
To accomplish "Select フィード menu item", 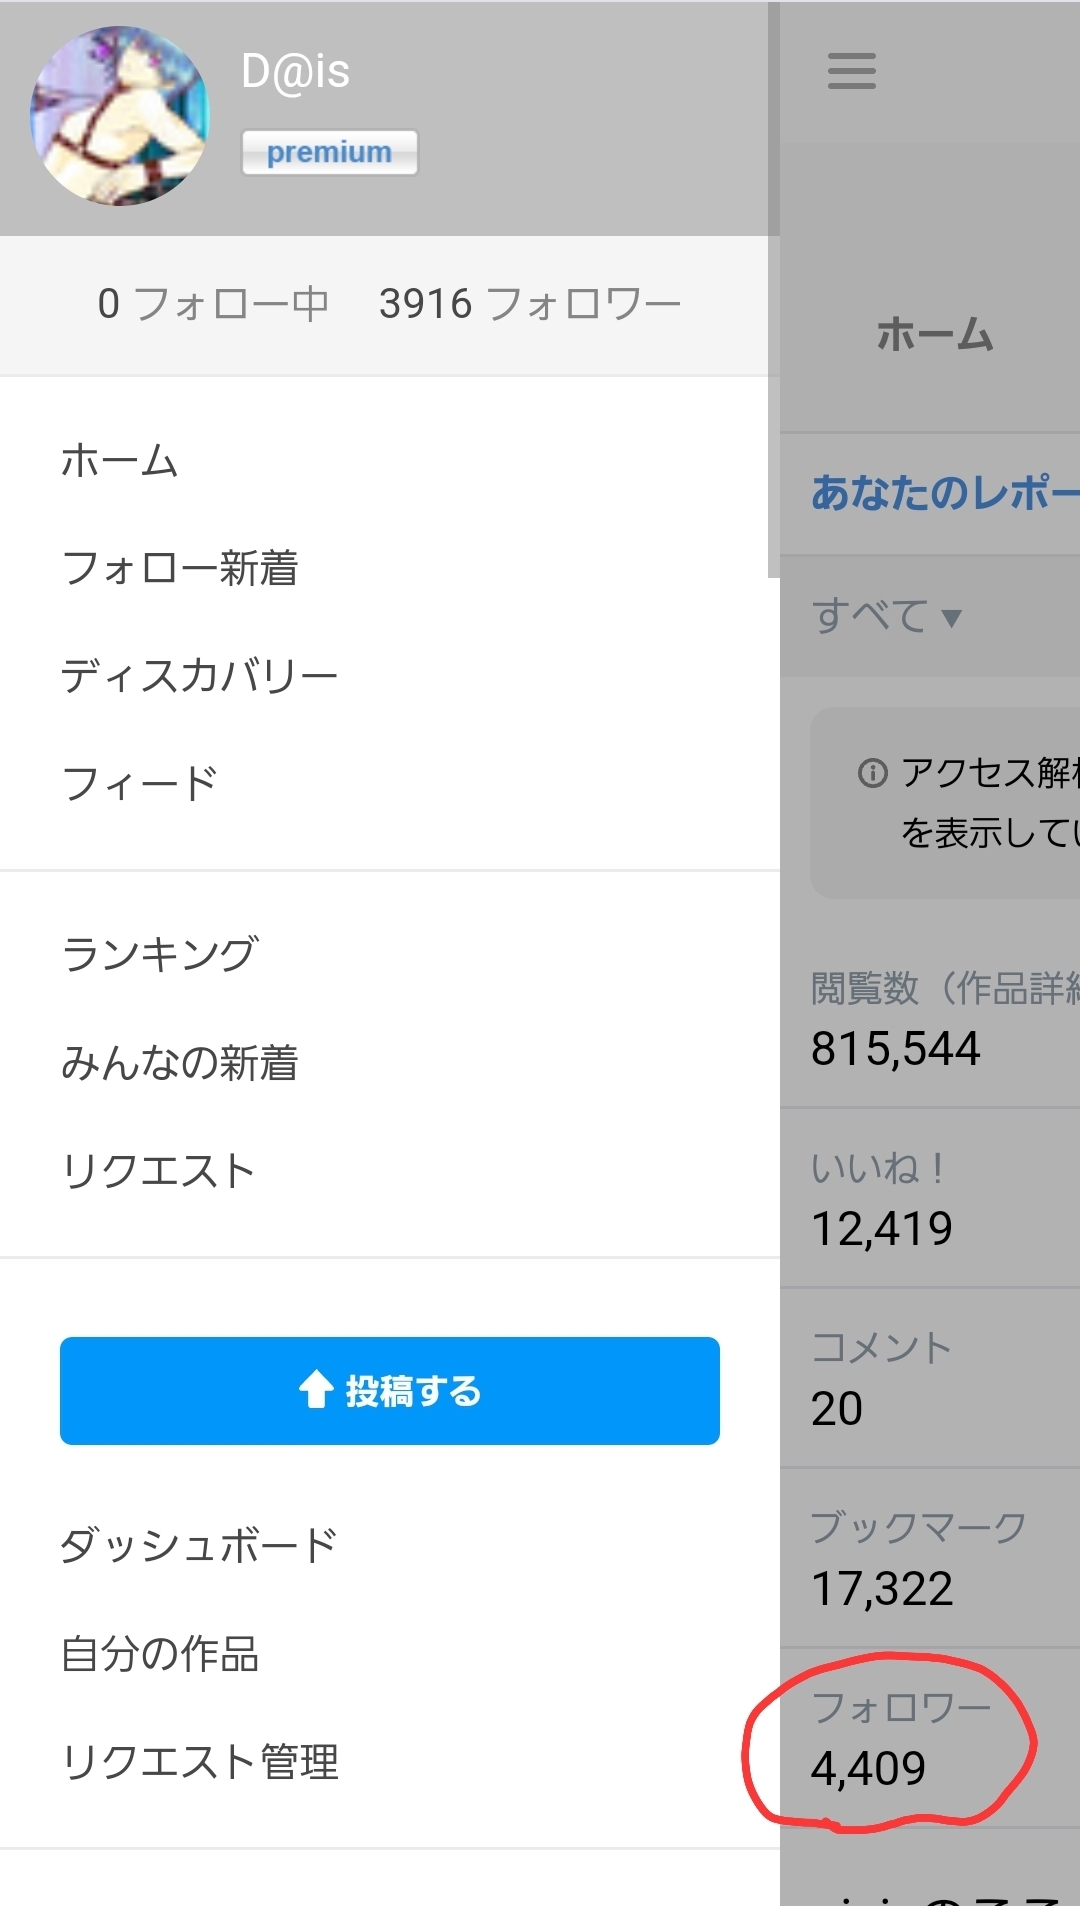I will tap(139, 783).
